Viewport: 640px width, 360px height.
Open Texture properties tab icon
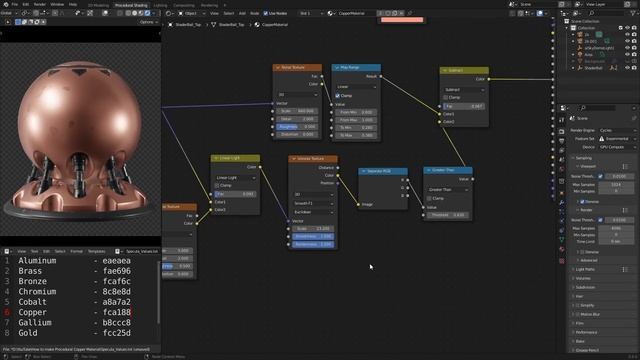(562, 260)
